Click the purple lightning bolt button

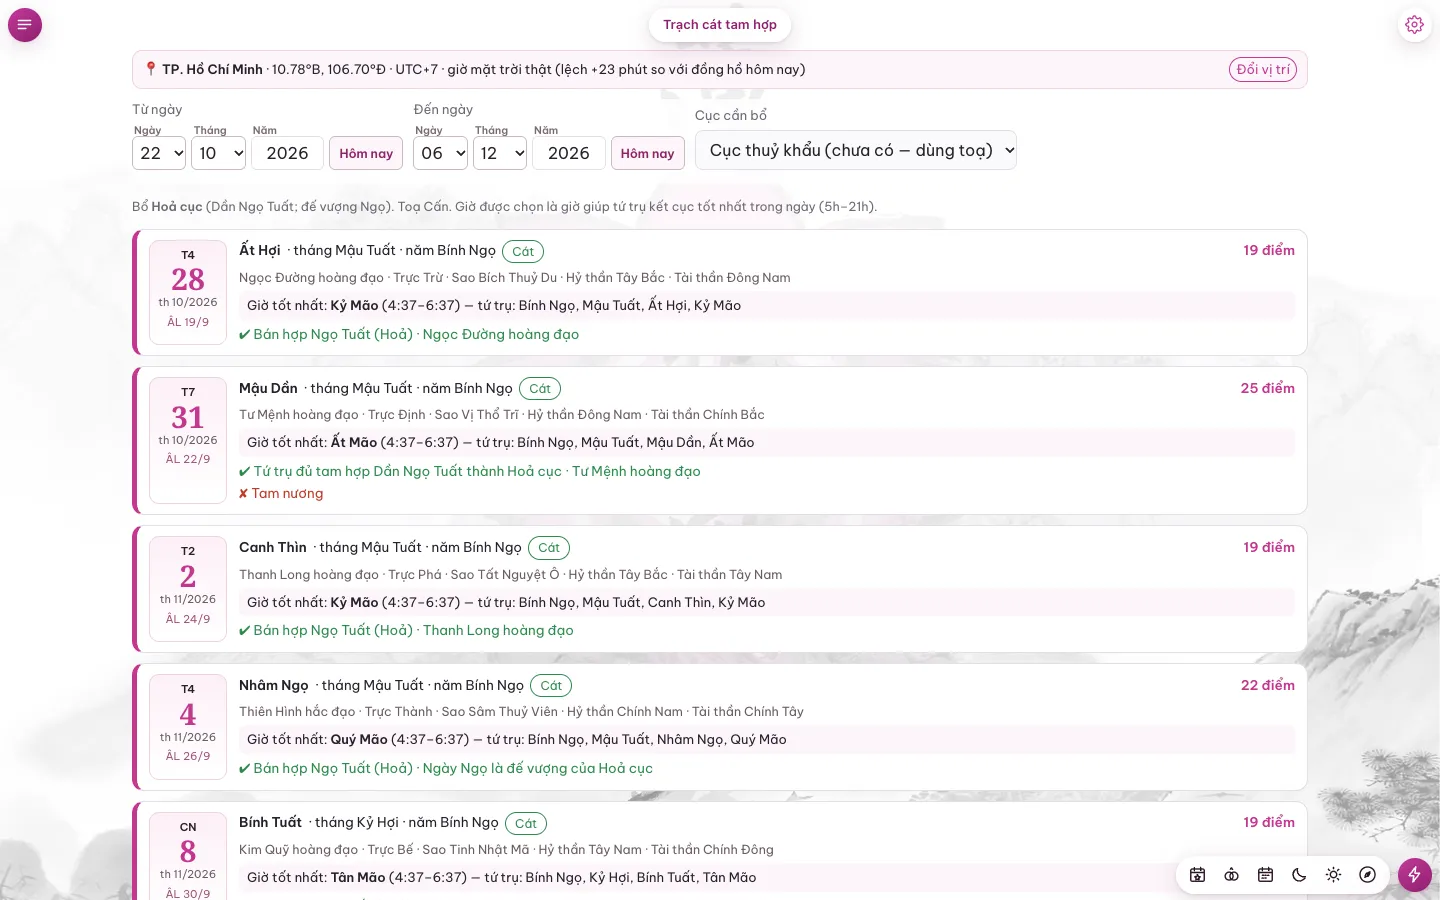tap(1414, 875)
